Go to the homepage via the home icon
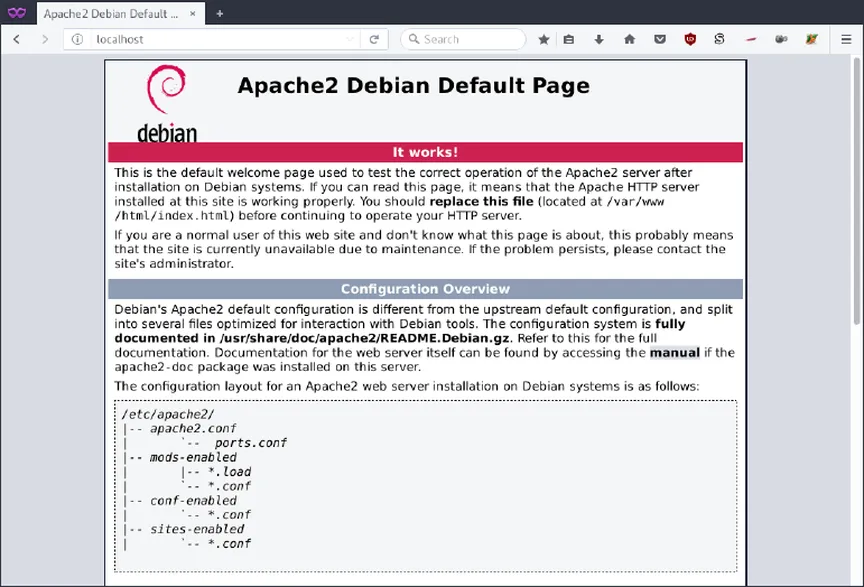864x587 pixels. tap(628, 39)
